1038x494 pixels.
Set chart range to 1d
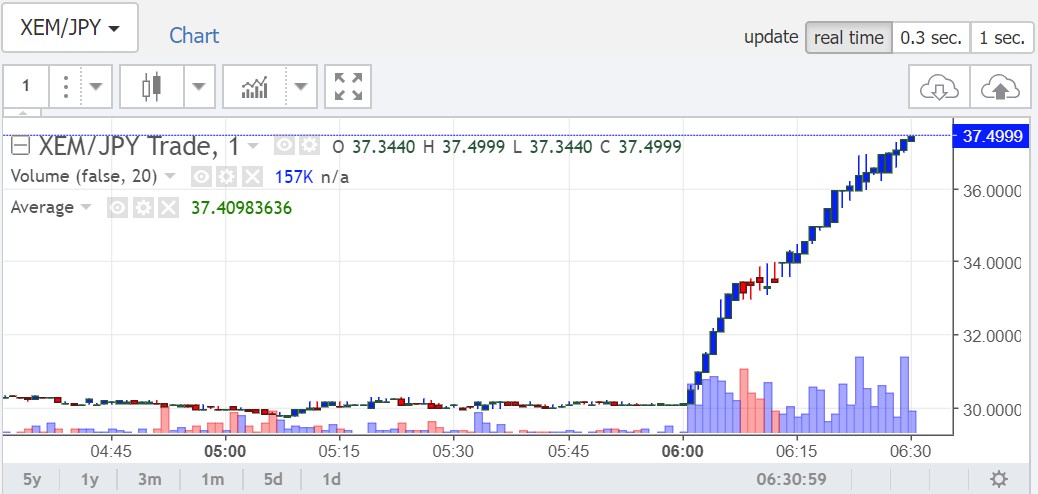331,479
